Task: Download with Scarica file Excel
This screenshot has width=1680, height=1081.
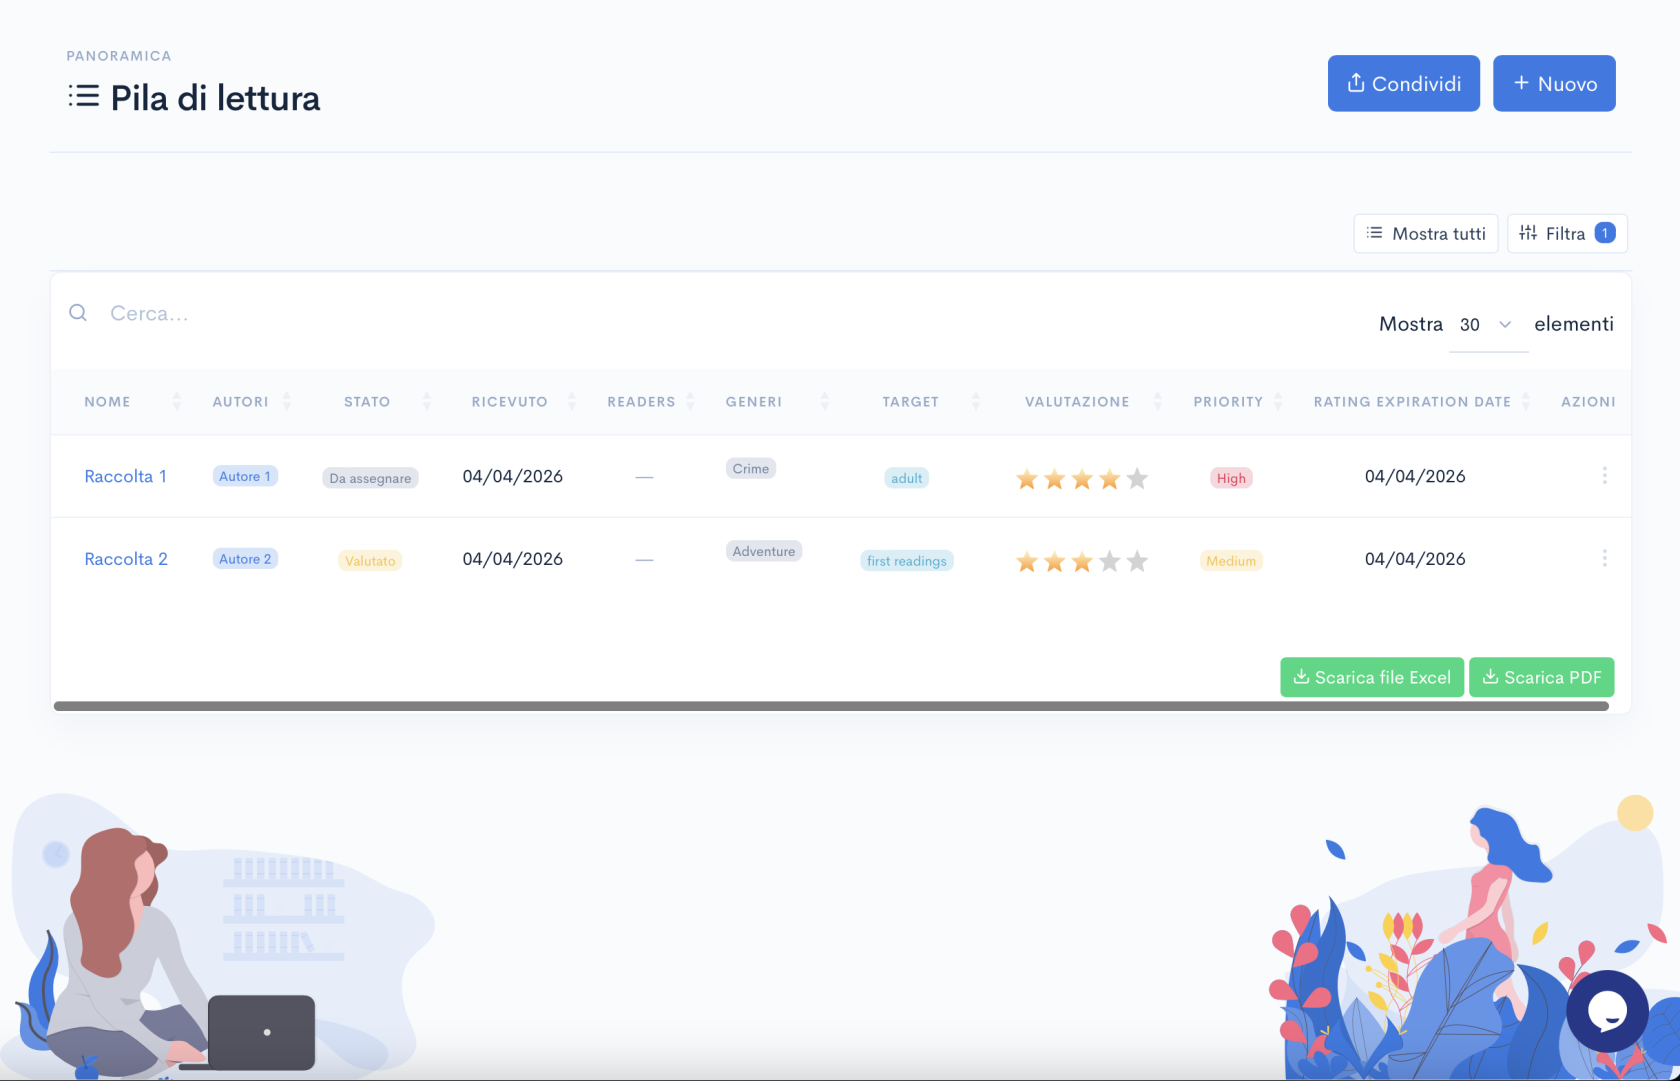Action: pyautogui.click(x=1372, y=677)
